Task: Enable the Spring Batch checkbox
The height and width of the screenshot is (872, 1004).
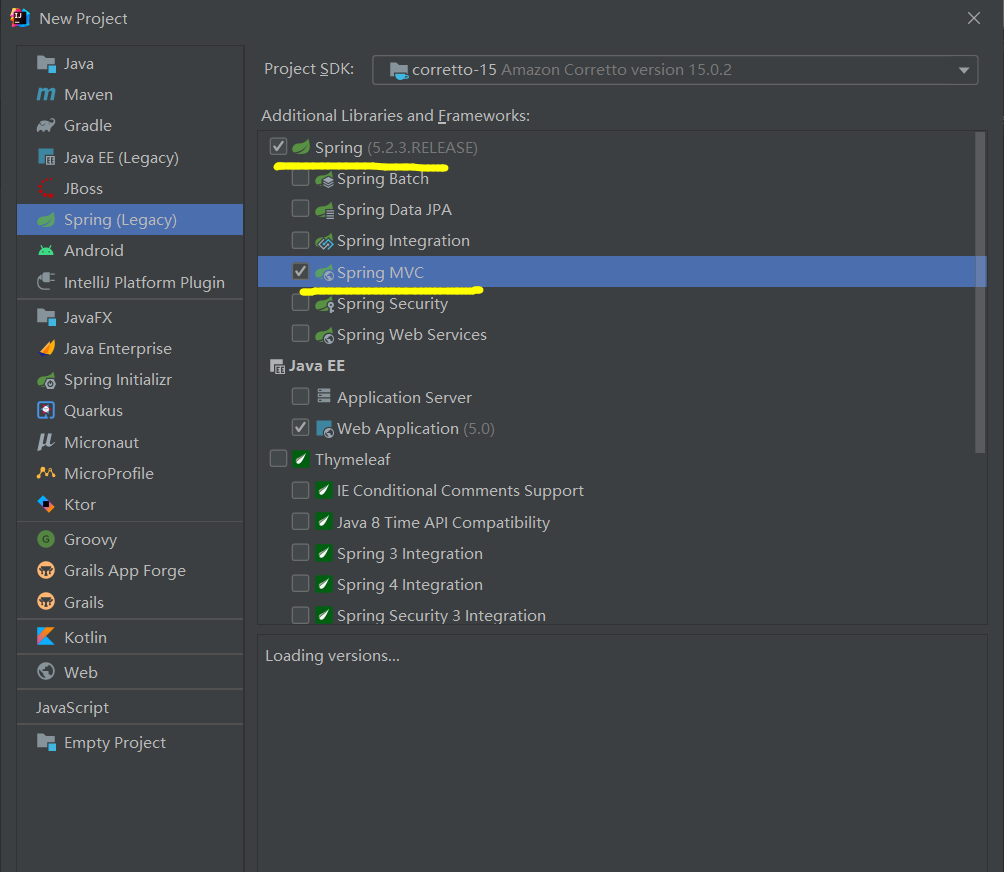Action: (300, 177)
